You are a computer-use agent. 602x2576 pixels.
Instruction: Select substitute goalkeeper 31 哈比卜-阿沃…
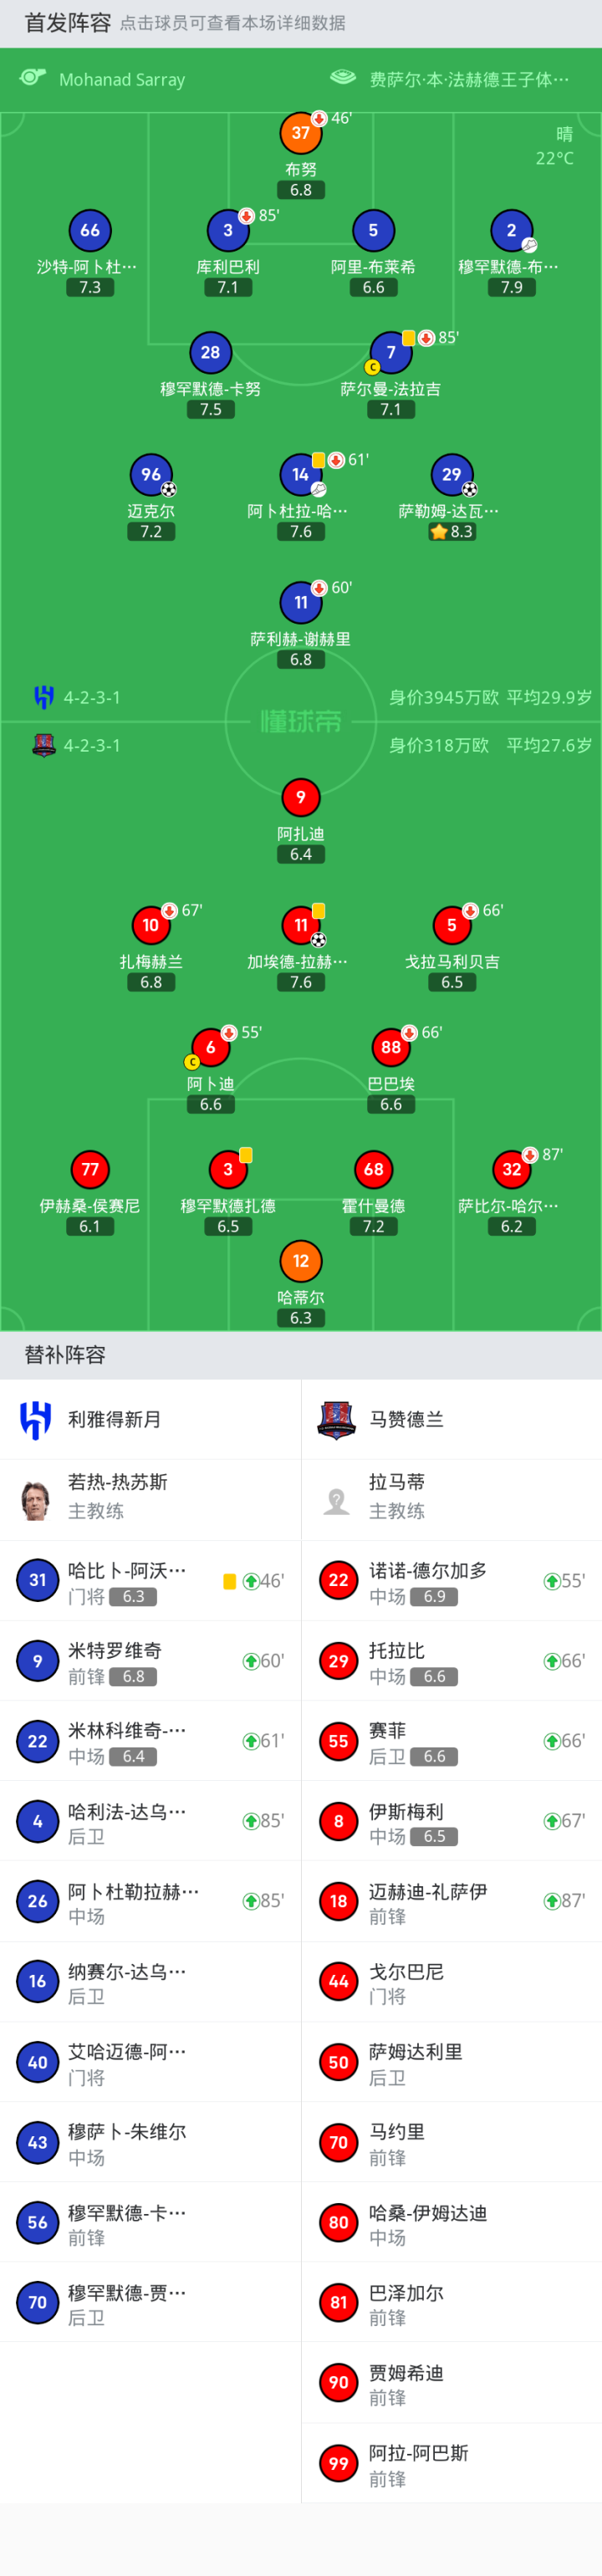coord(150,1581)
